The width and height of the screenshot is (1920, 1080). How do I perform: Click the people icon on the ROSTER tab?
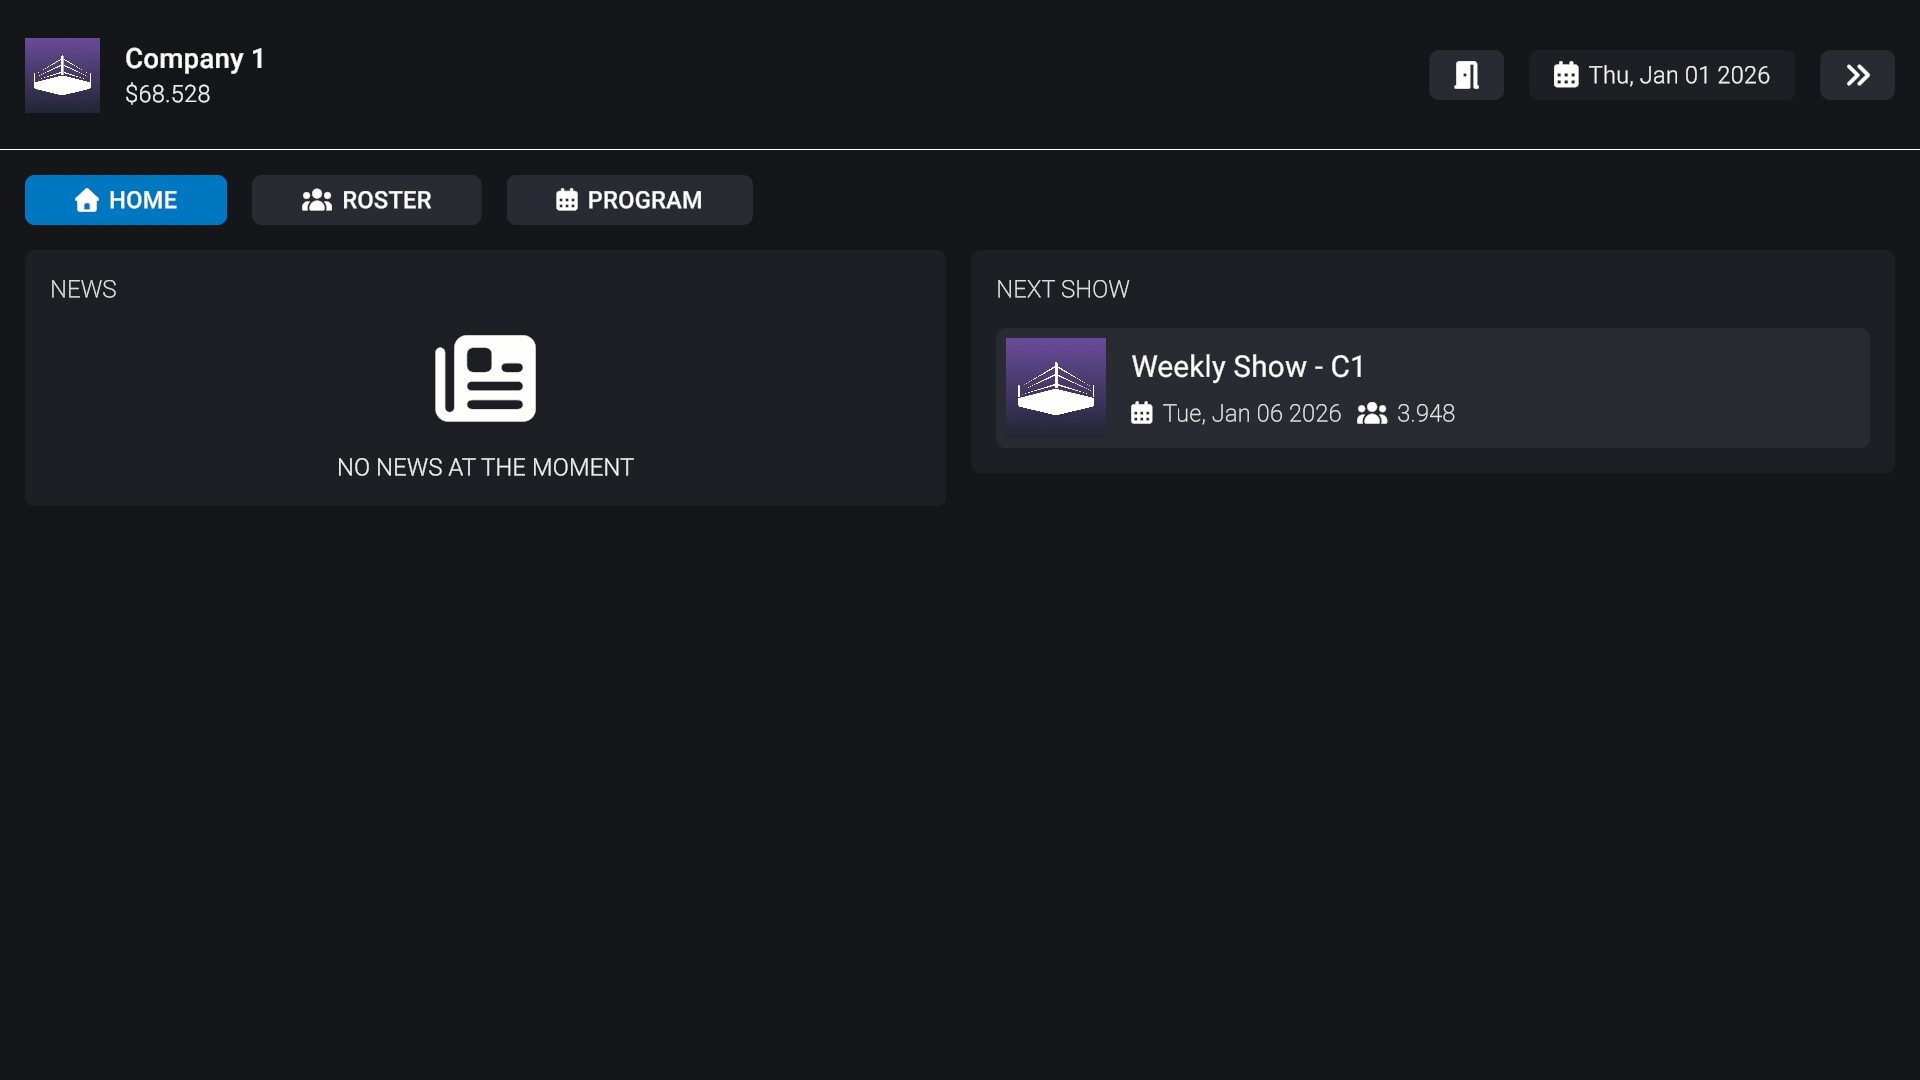(318, 200)
